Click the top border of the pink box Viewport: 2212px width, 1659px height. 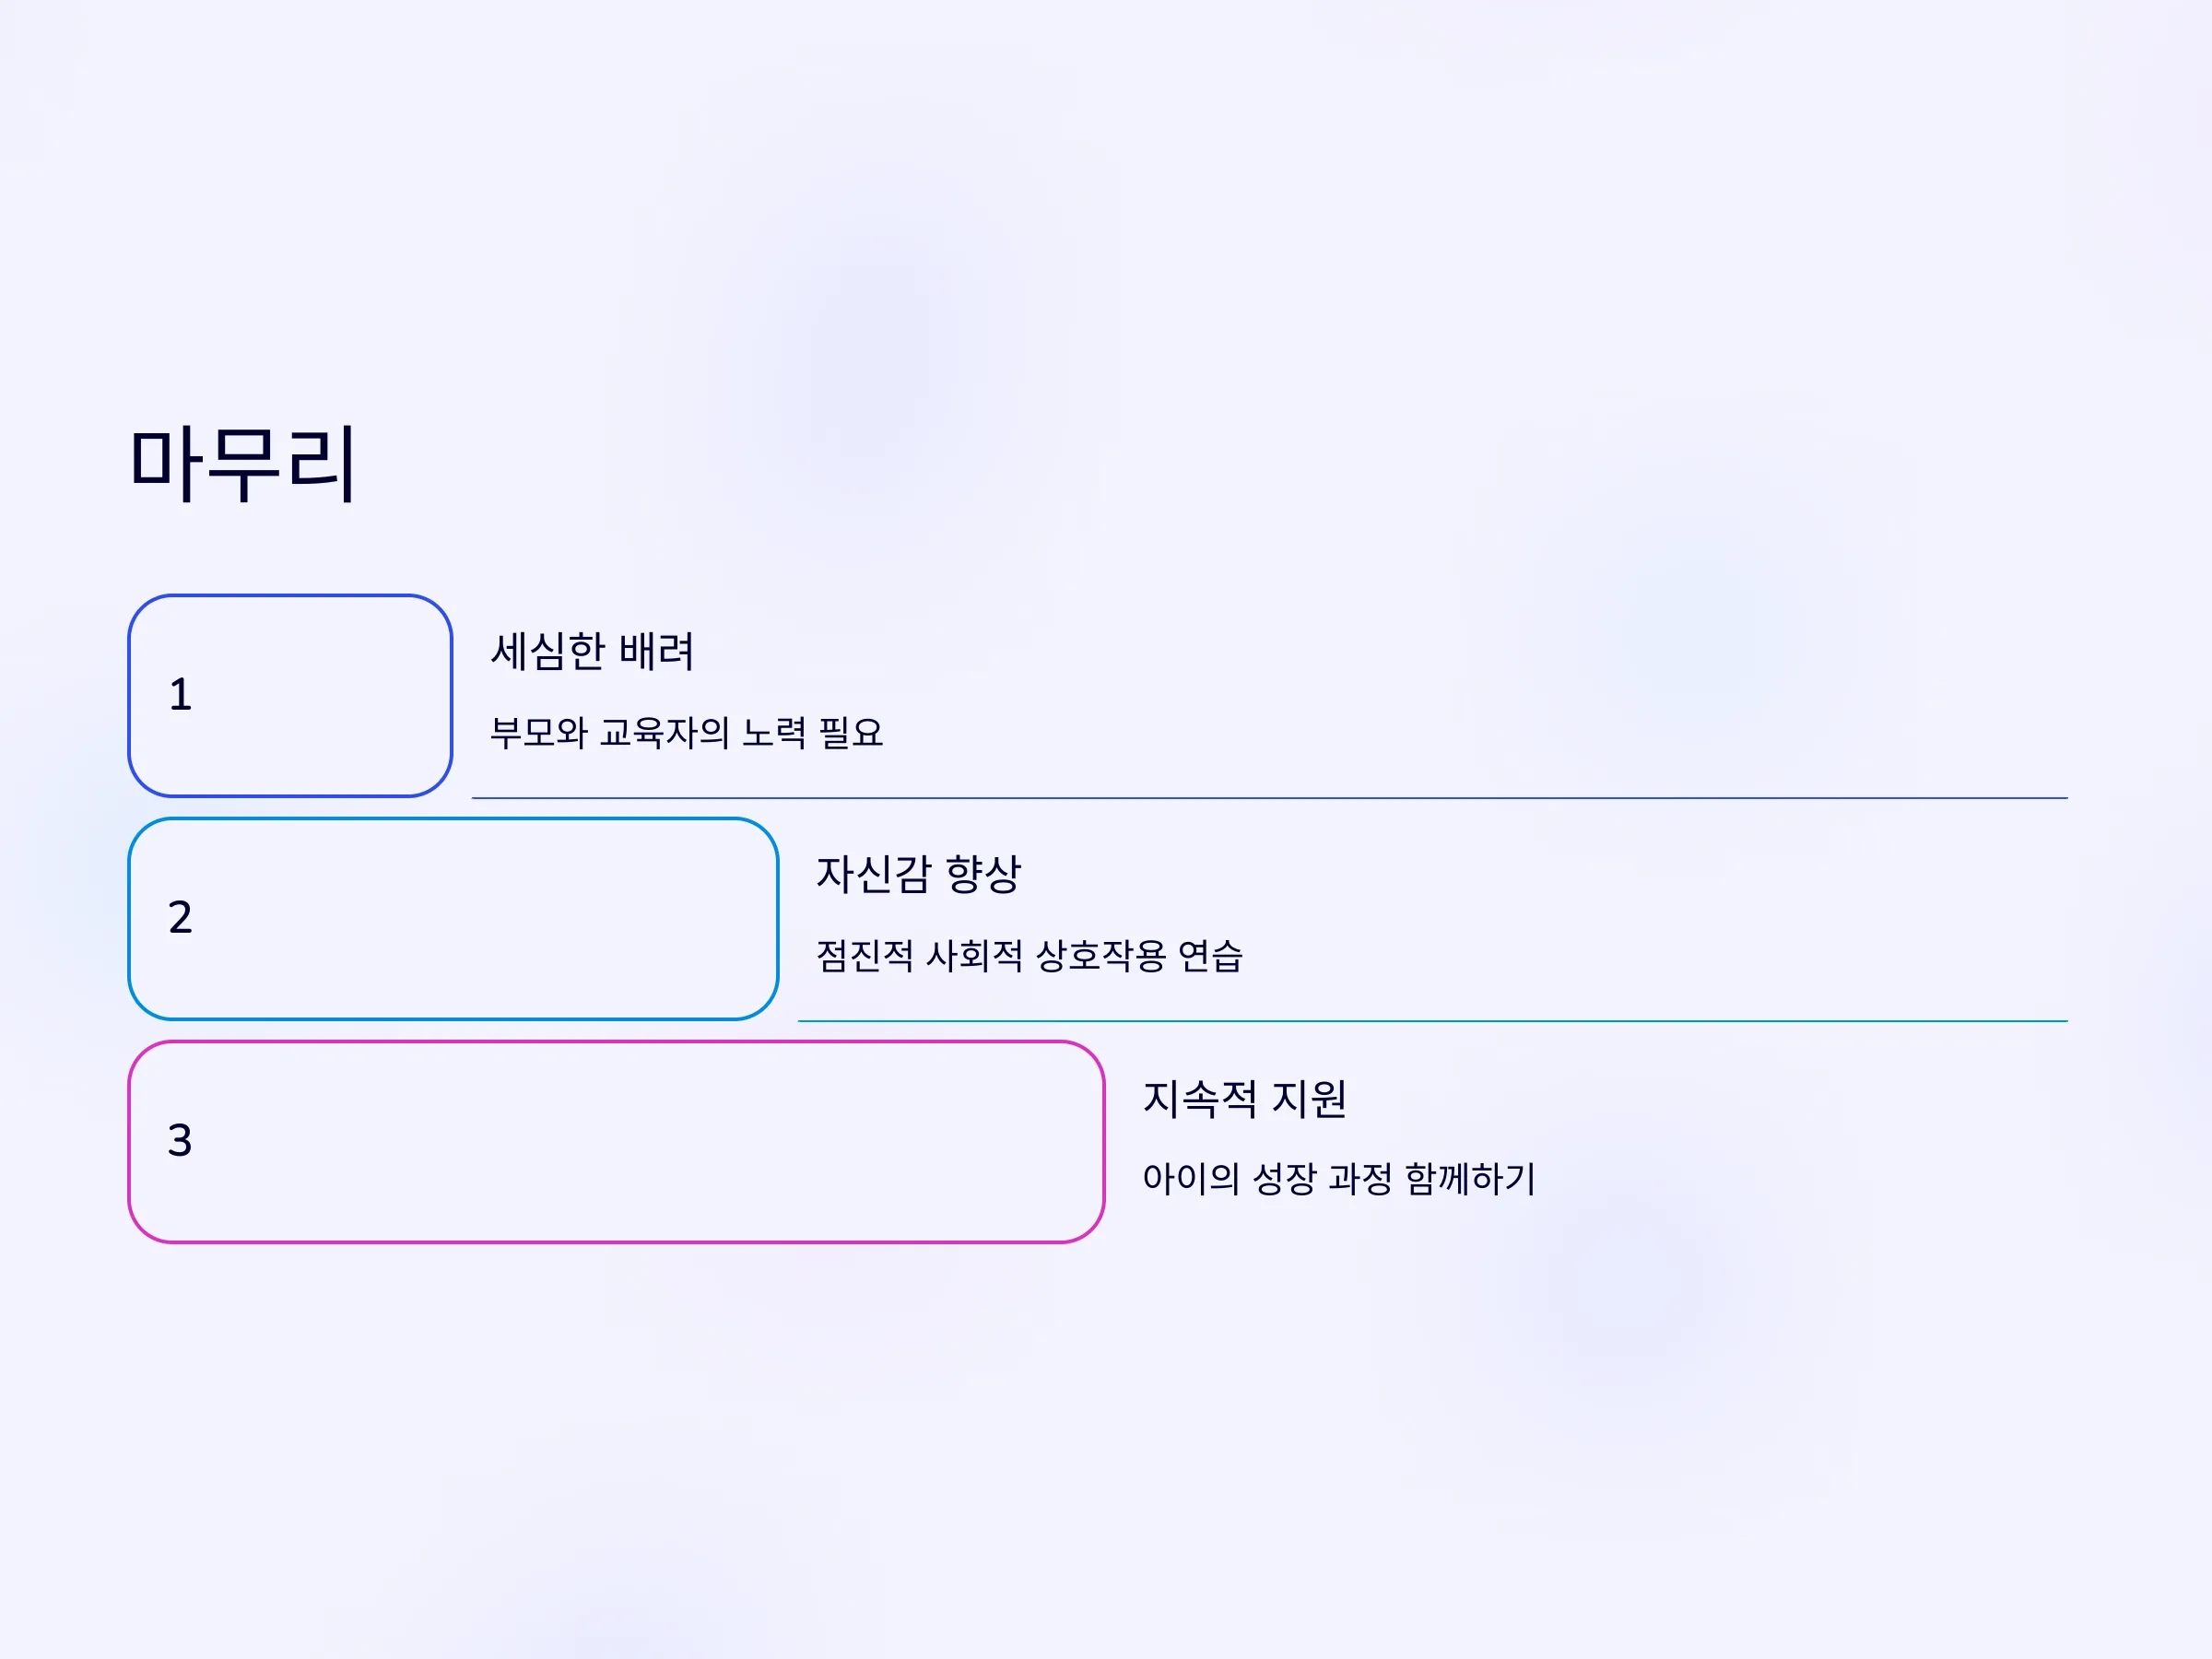click(x=617, y=1043)
